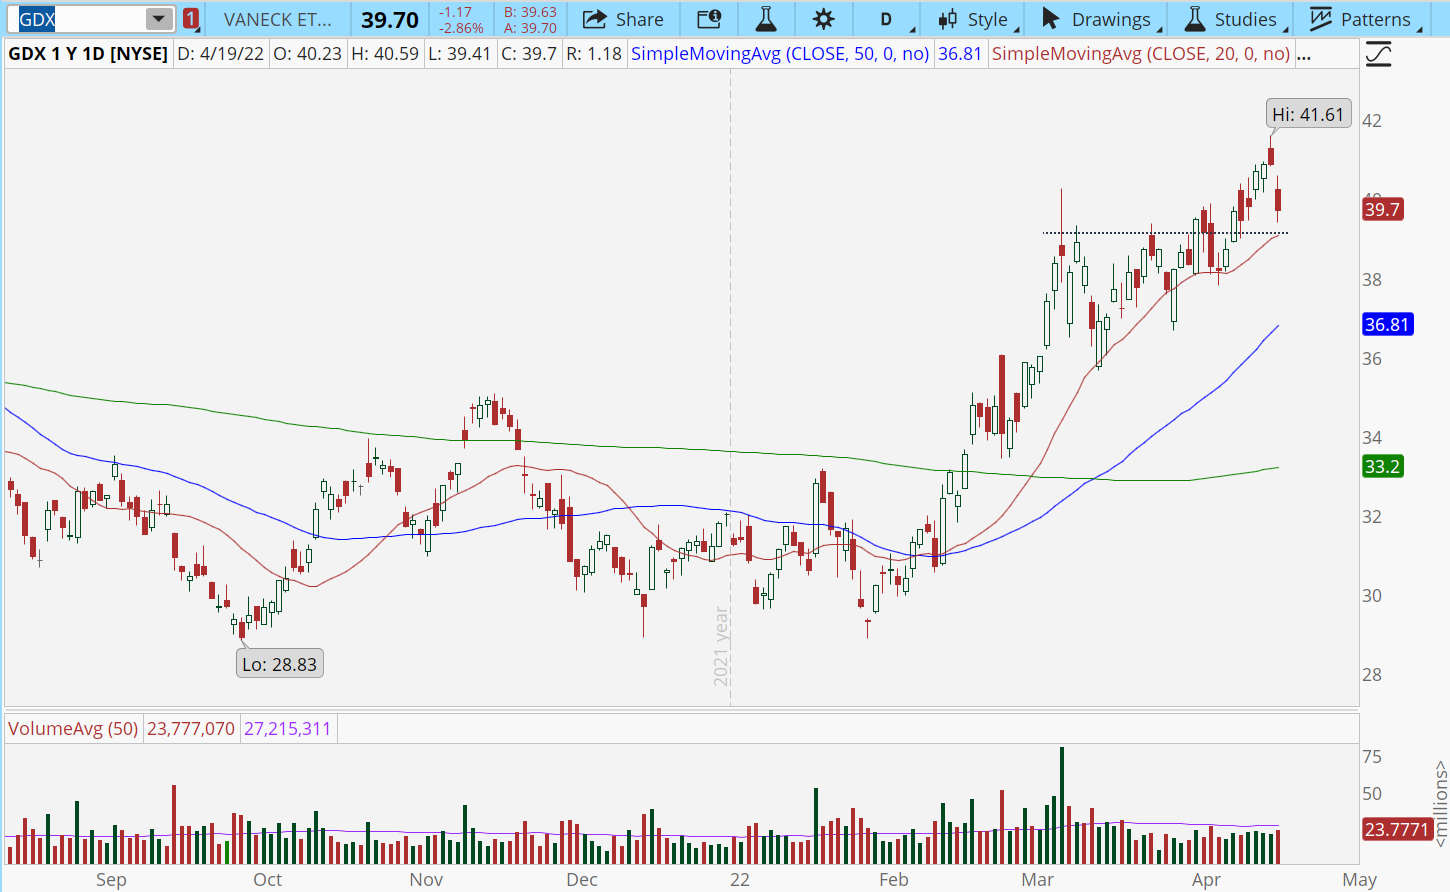This screenshot has height=892, width=1450.
Task: Open the Patterns menu
Action: [1365, 19]
